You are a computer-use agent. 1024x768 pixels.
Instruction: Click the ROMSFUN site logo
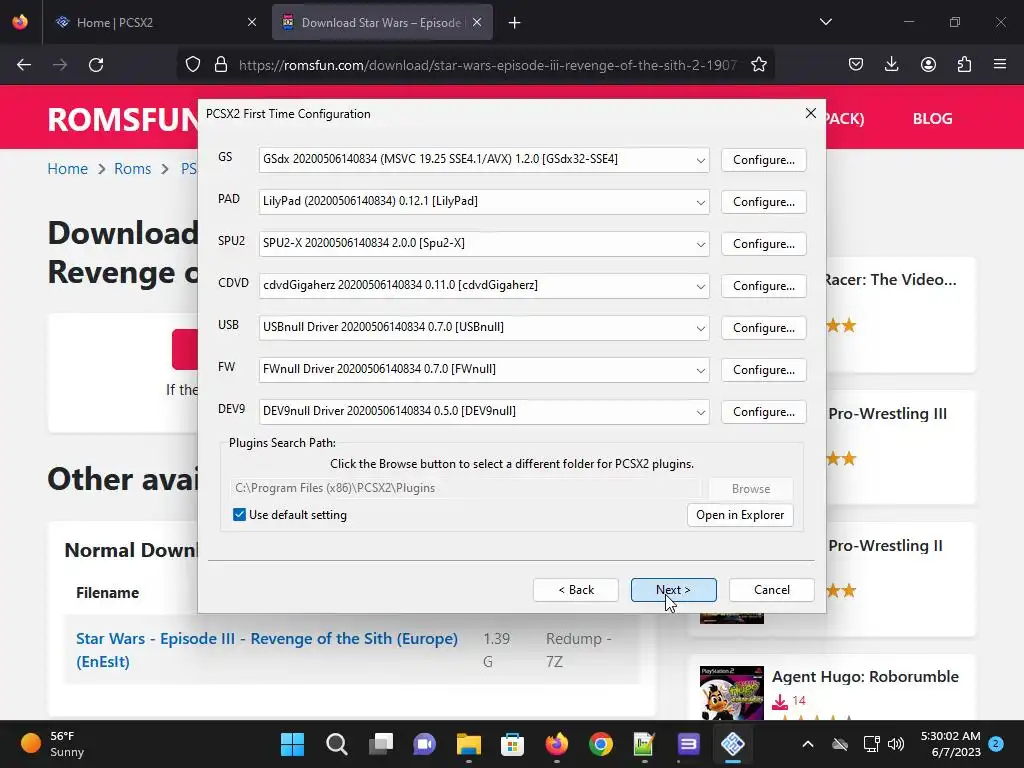(123, 120)
